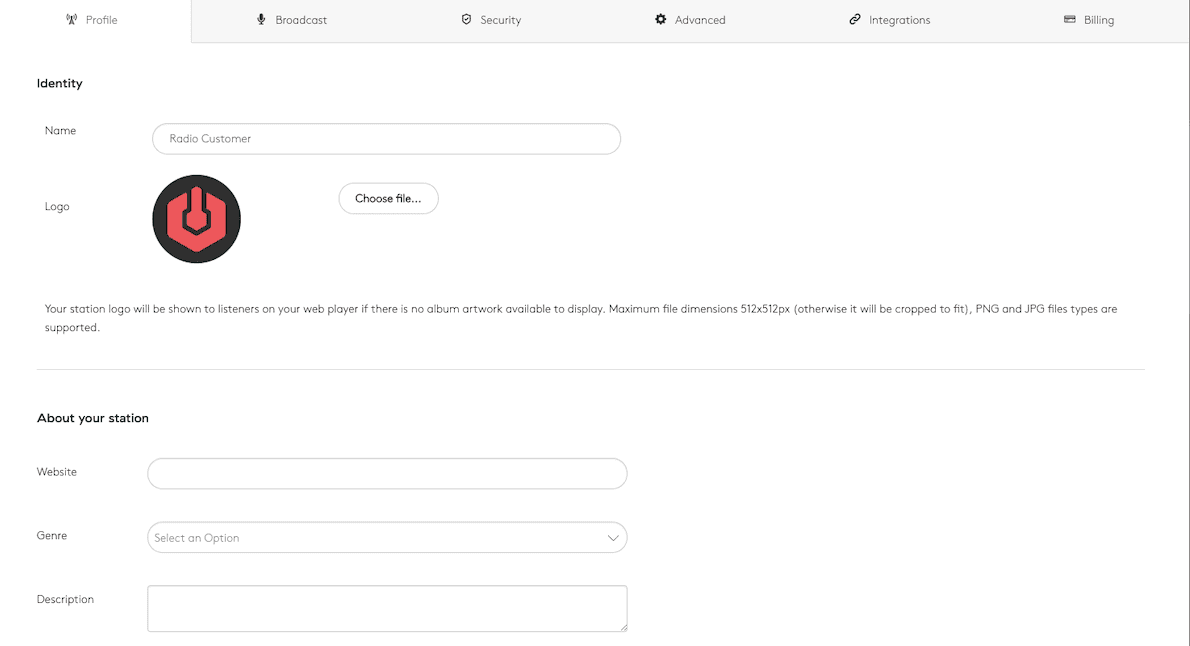Open the Broadcast tab by its label
This screenshot has height=646, width=1190.
click(x=301, y=20)
